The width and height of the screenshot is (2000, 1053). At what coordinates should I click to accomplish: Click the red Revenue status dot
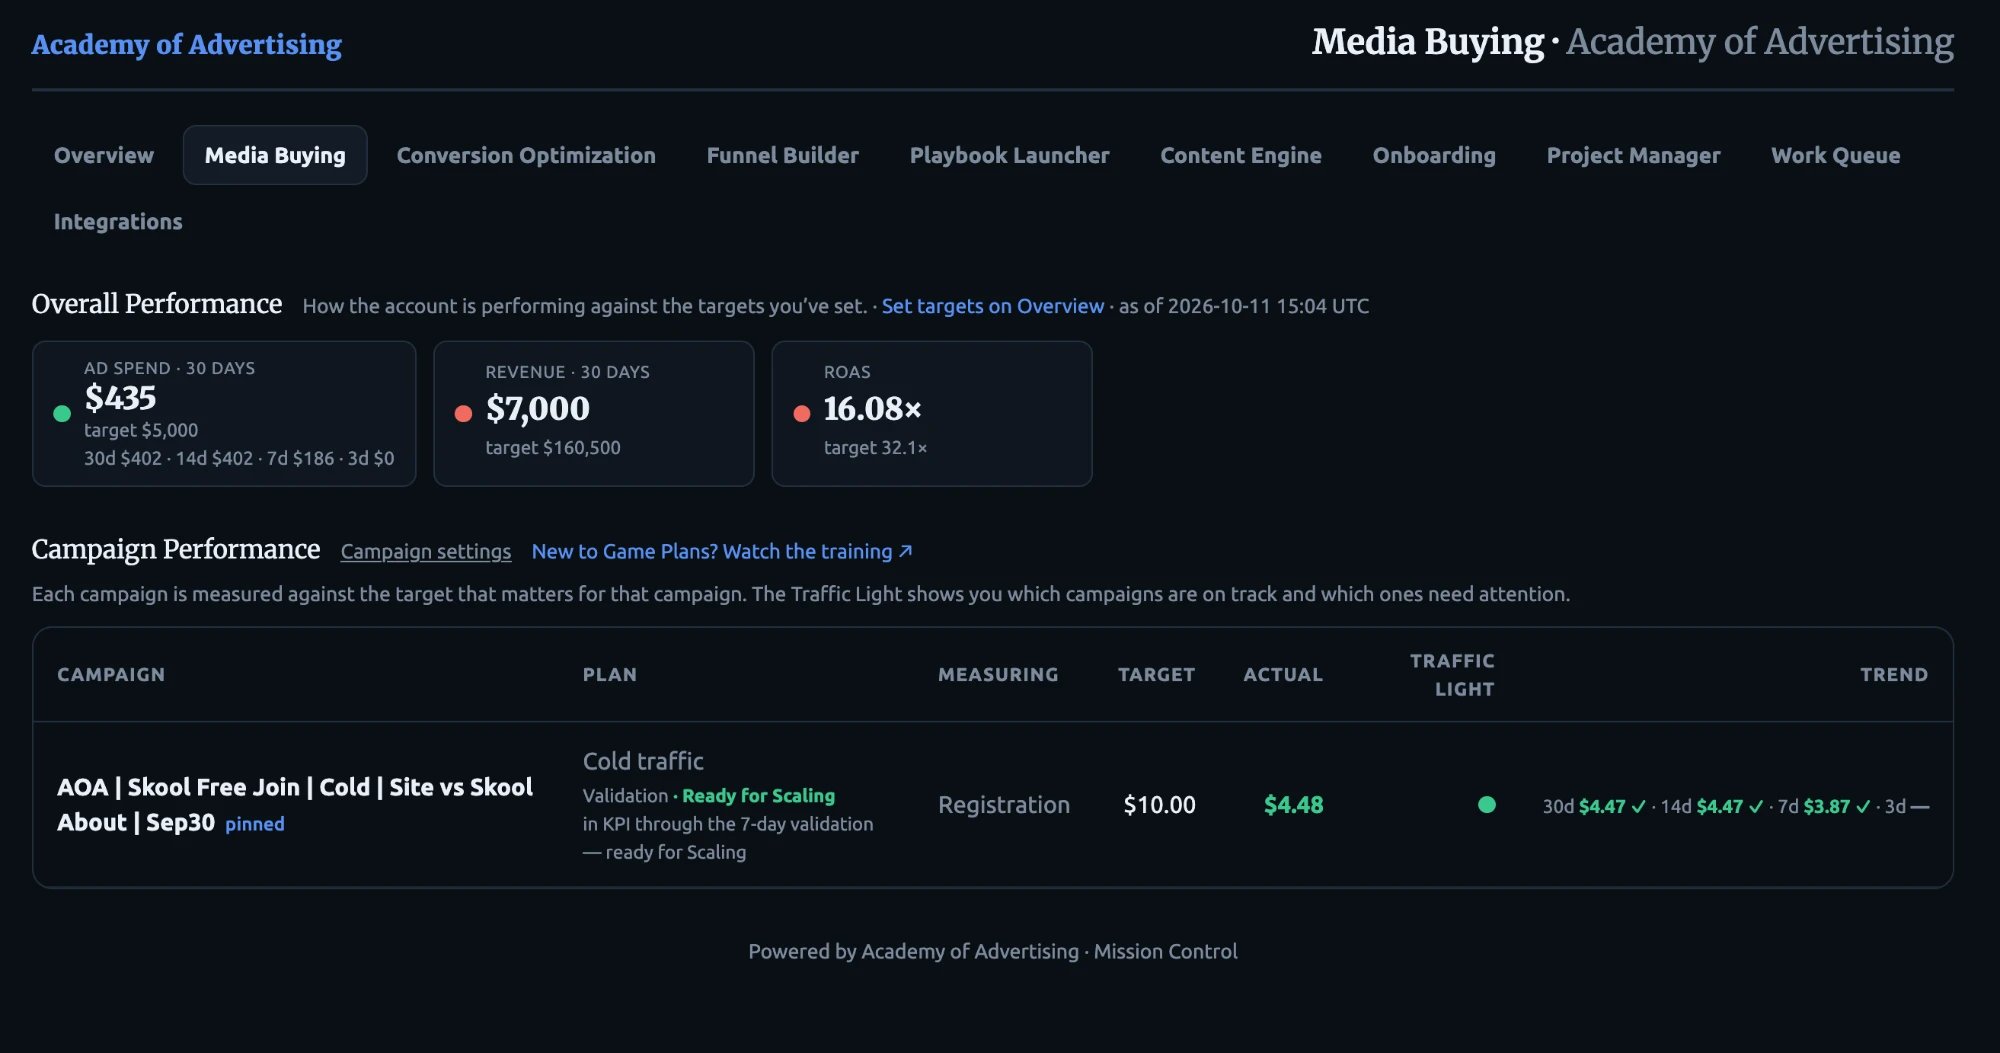463,414
